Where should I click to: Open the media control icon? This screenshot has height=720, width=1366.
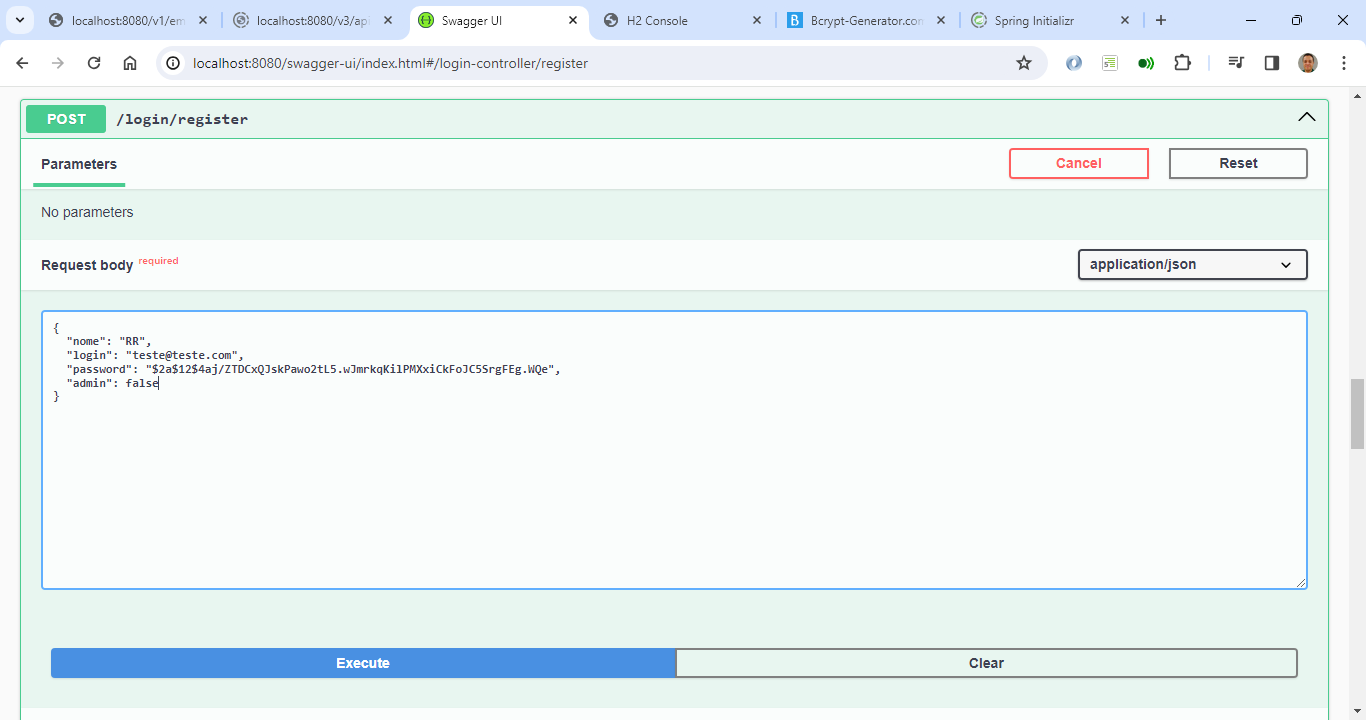(x=1237, y=63)
